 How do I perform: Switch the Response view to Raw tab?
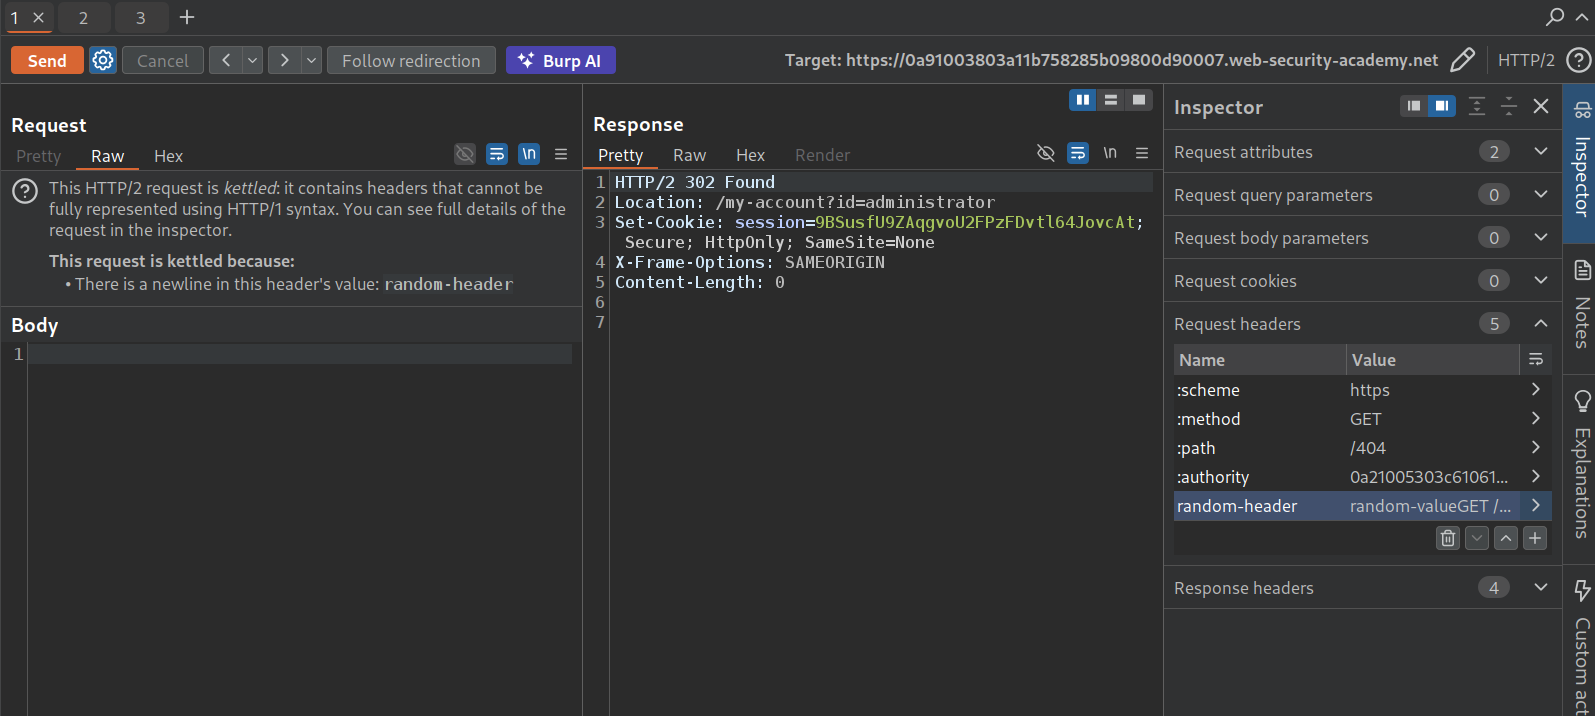pos(689,155)
